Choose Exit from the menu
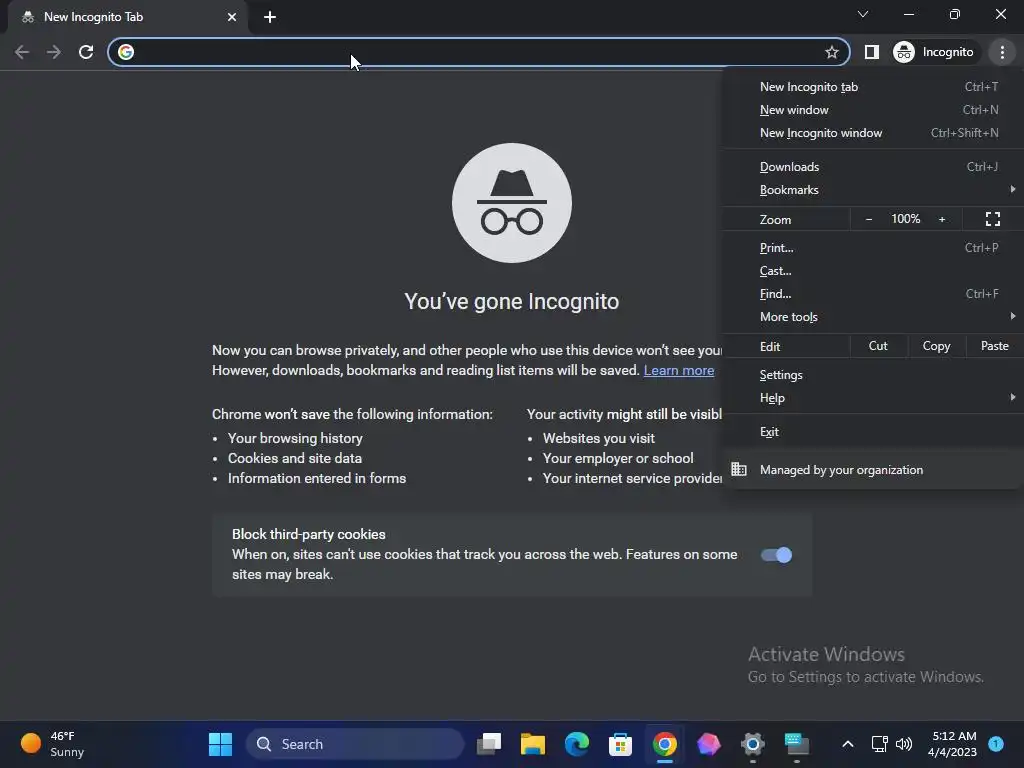The height and width of the screenshot is (768, 1024). pyautogui.click(x=872, y=432)
